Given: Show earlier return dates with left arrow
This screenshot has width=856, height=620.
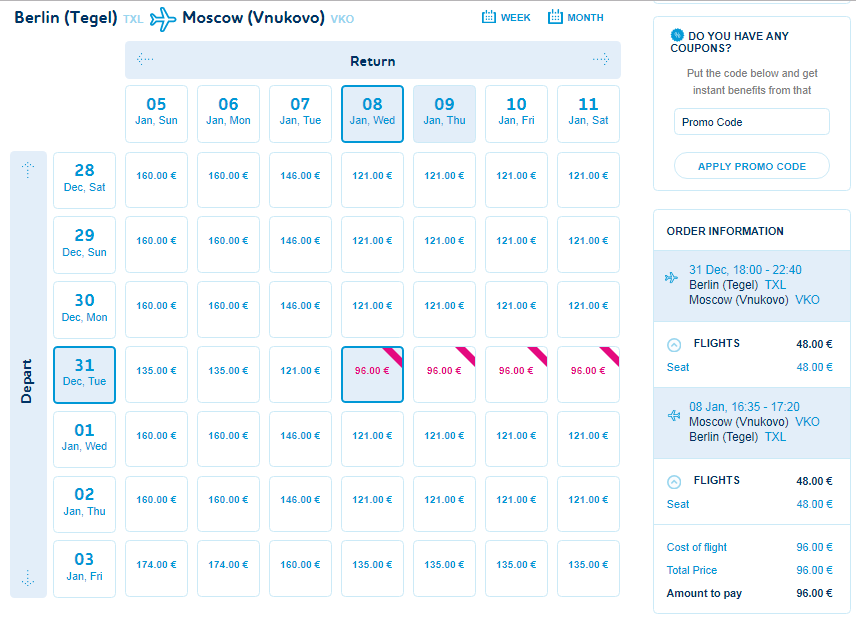Looking at the screenshot, I should (145, 59).
